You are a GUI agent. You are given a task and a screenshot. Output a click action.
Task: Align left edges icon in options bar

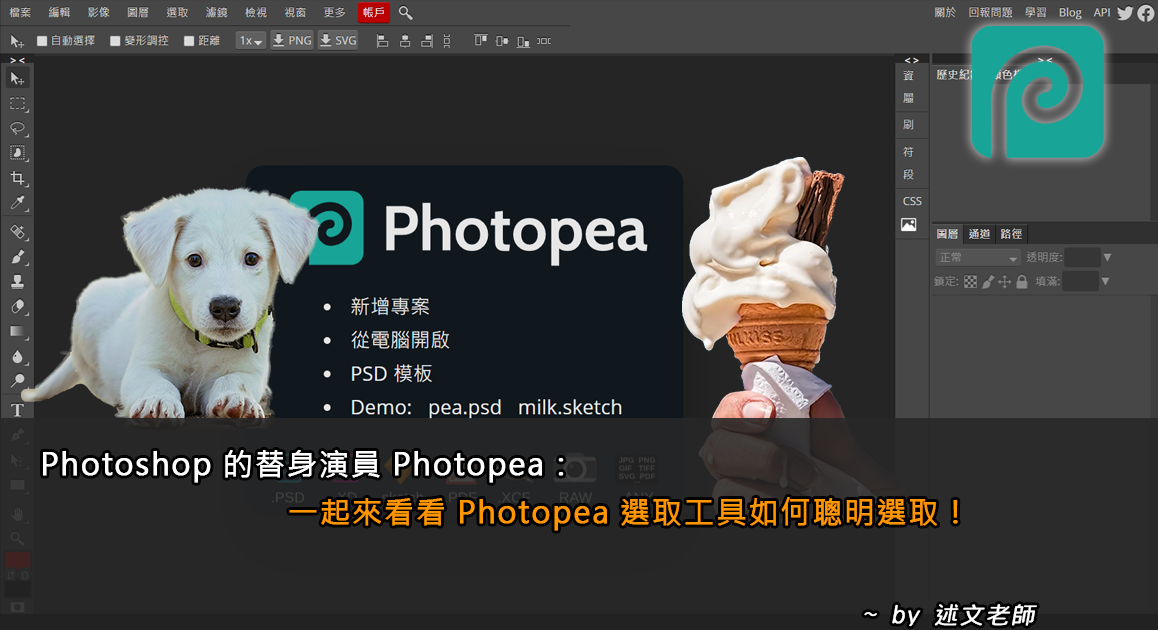tap(383, 41)
